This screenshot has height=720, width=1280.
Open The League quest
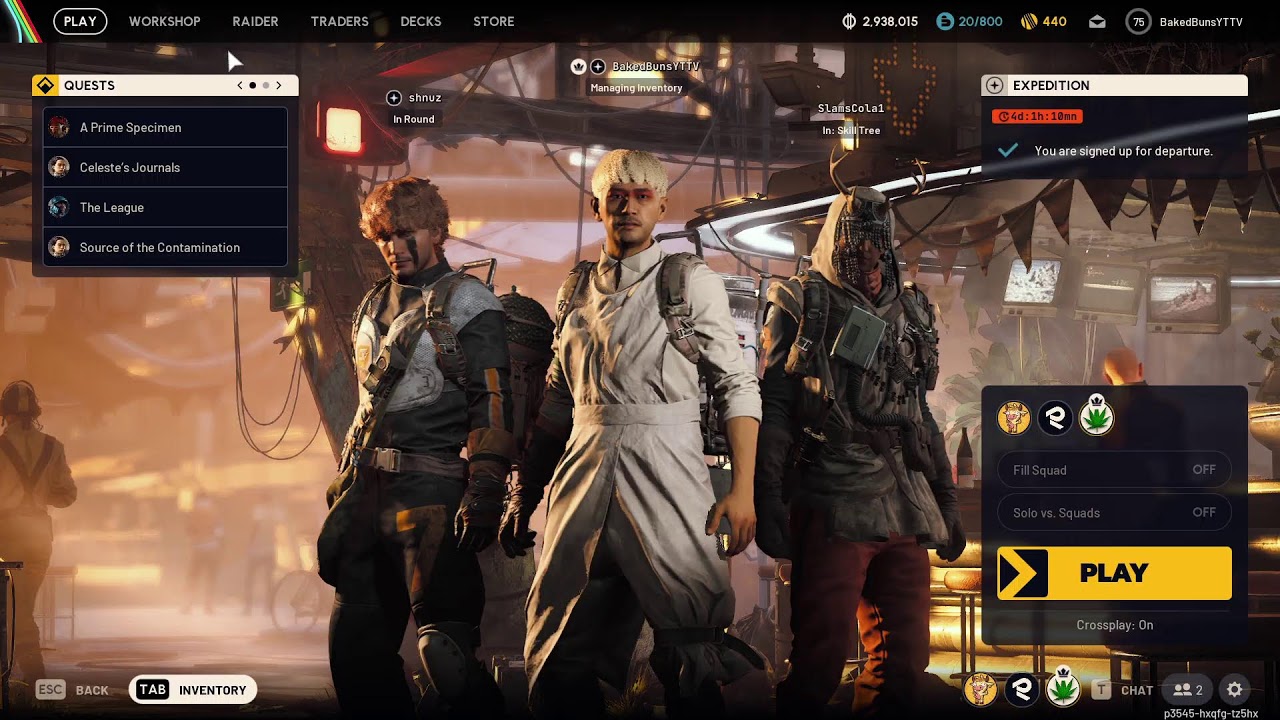click(x=165, y=207)
